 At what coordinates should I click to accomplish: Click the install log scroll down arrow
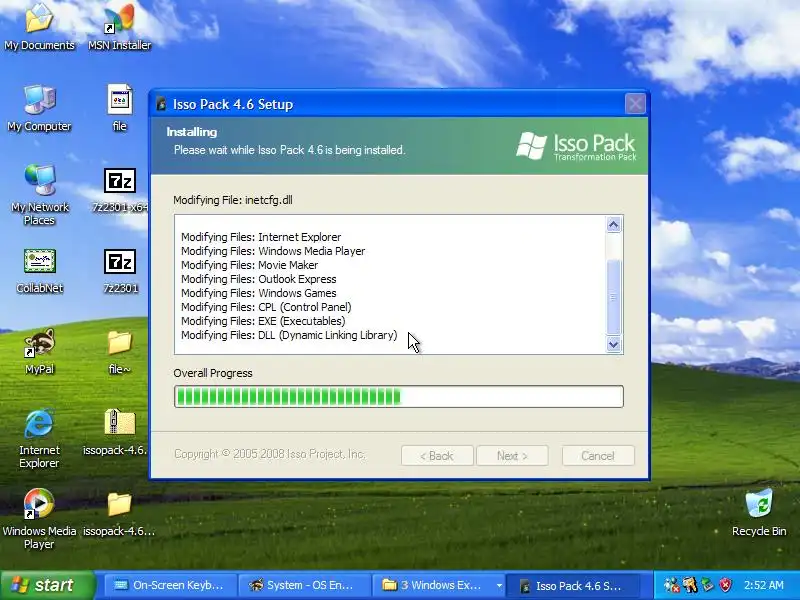[614, 344]
